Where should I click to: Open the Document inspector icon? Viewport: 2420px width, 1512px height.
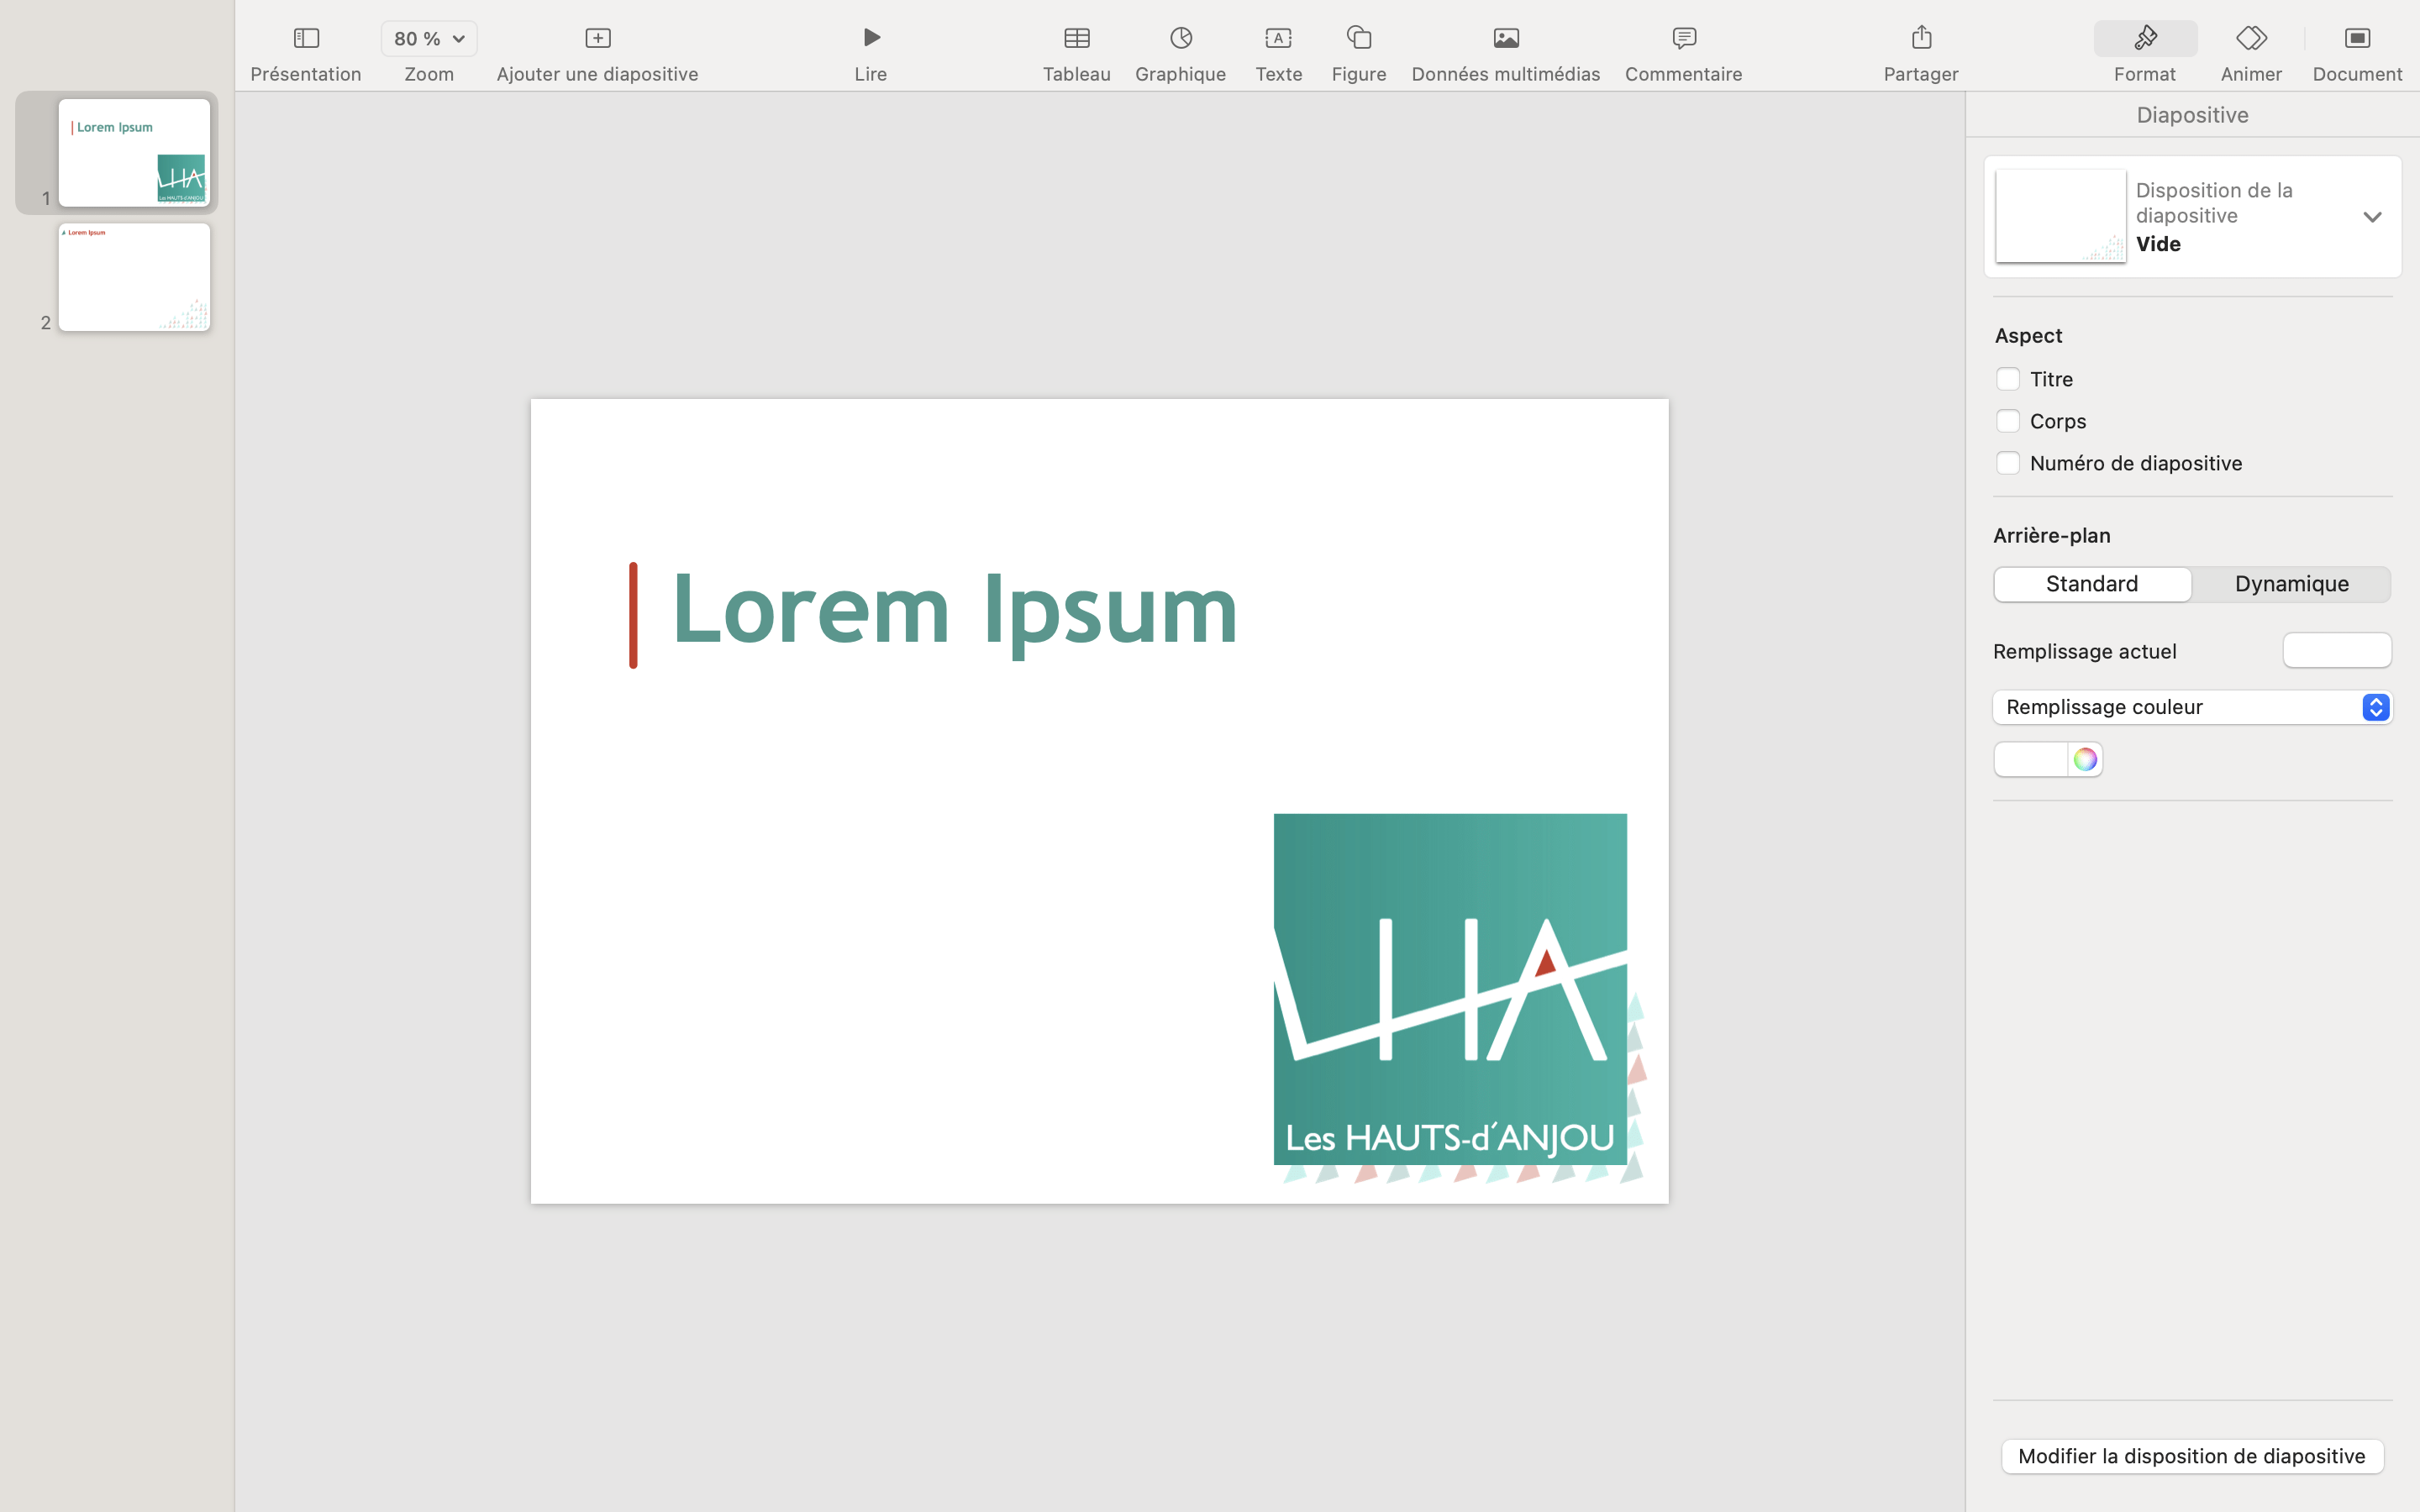coord(2356,38)
